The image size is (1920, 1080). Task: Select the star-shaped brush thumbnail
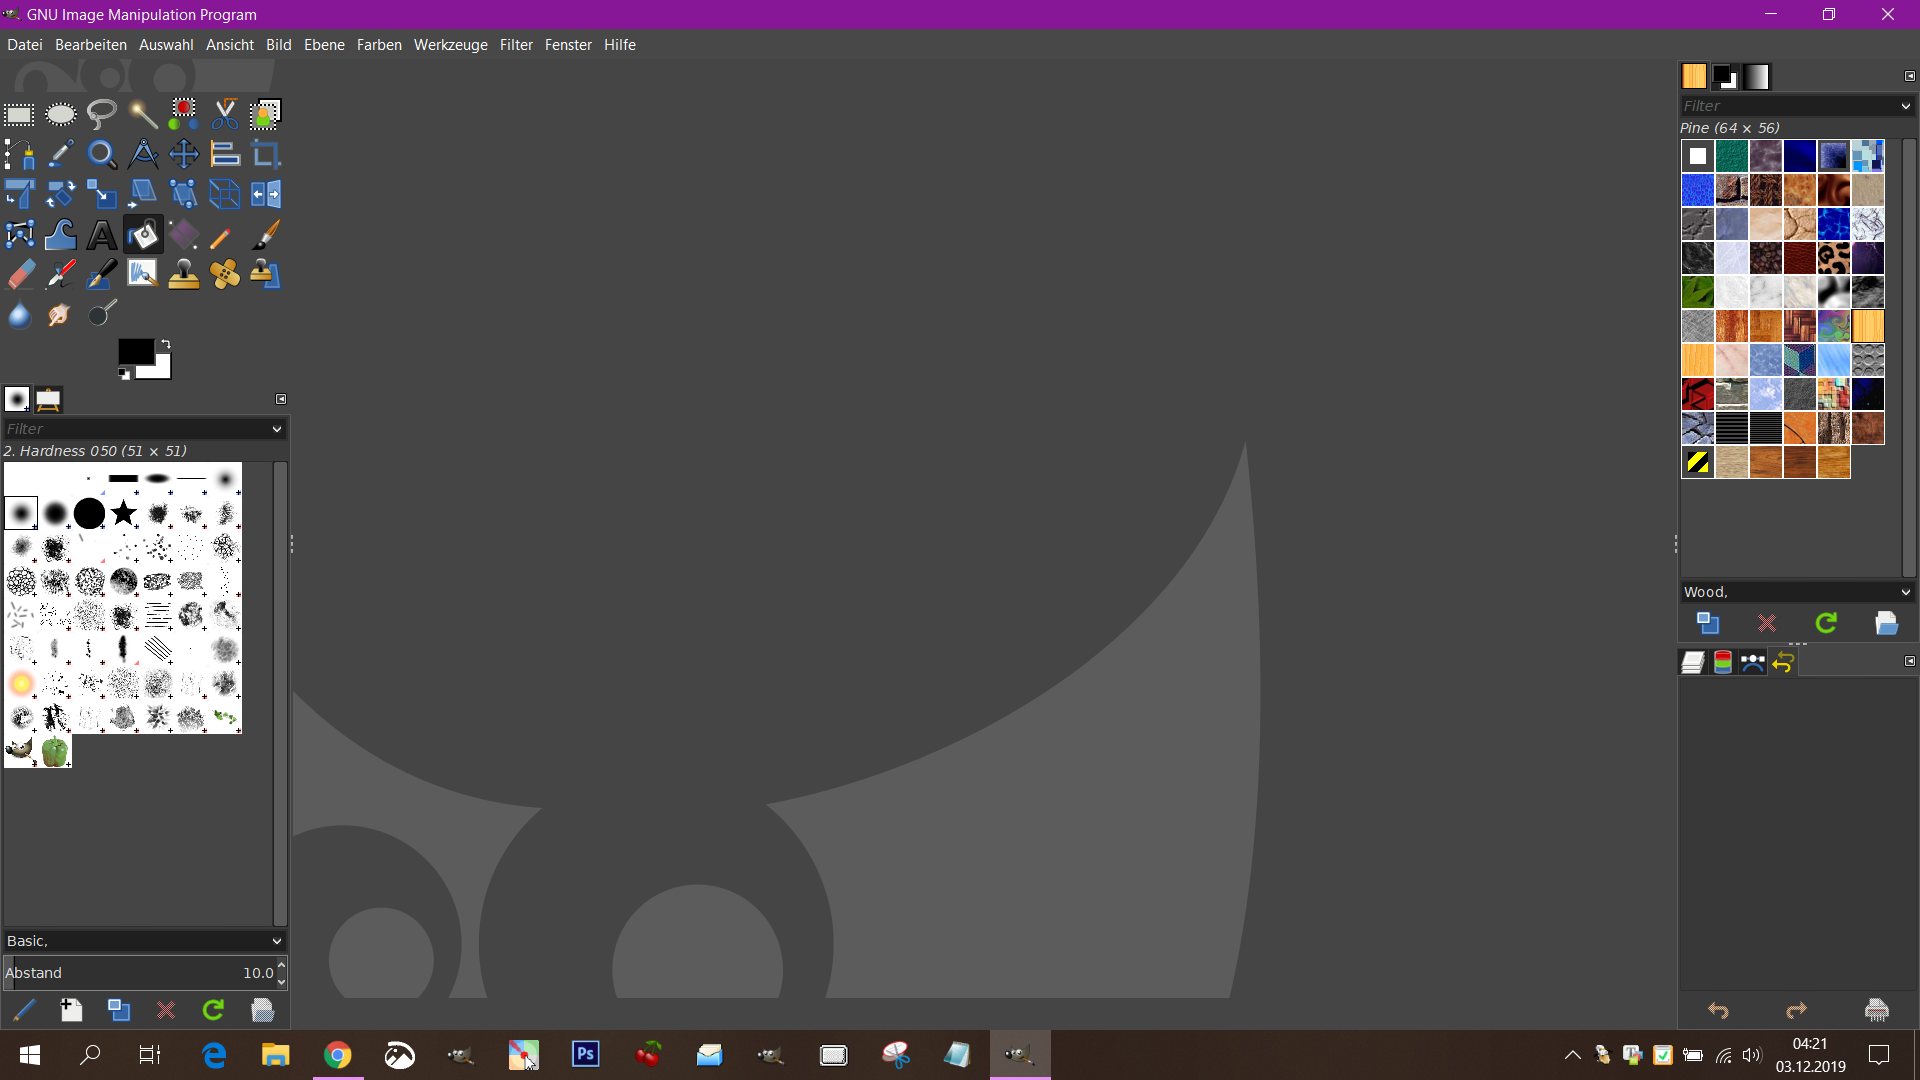point(124,513)
